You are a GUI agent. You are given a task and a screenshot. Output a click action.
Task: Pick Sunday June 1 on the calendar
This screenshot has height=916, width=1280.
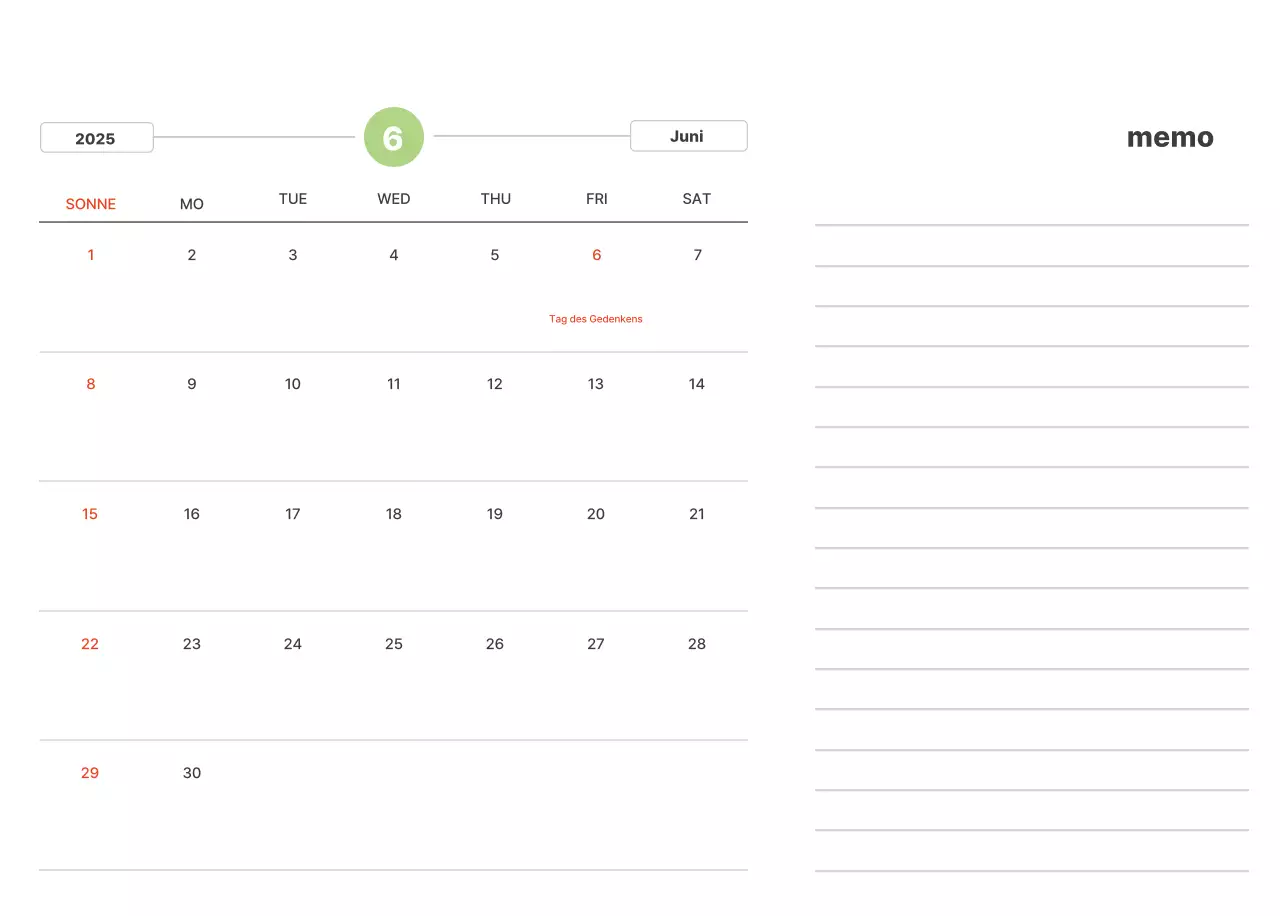point(91,255)
